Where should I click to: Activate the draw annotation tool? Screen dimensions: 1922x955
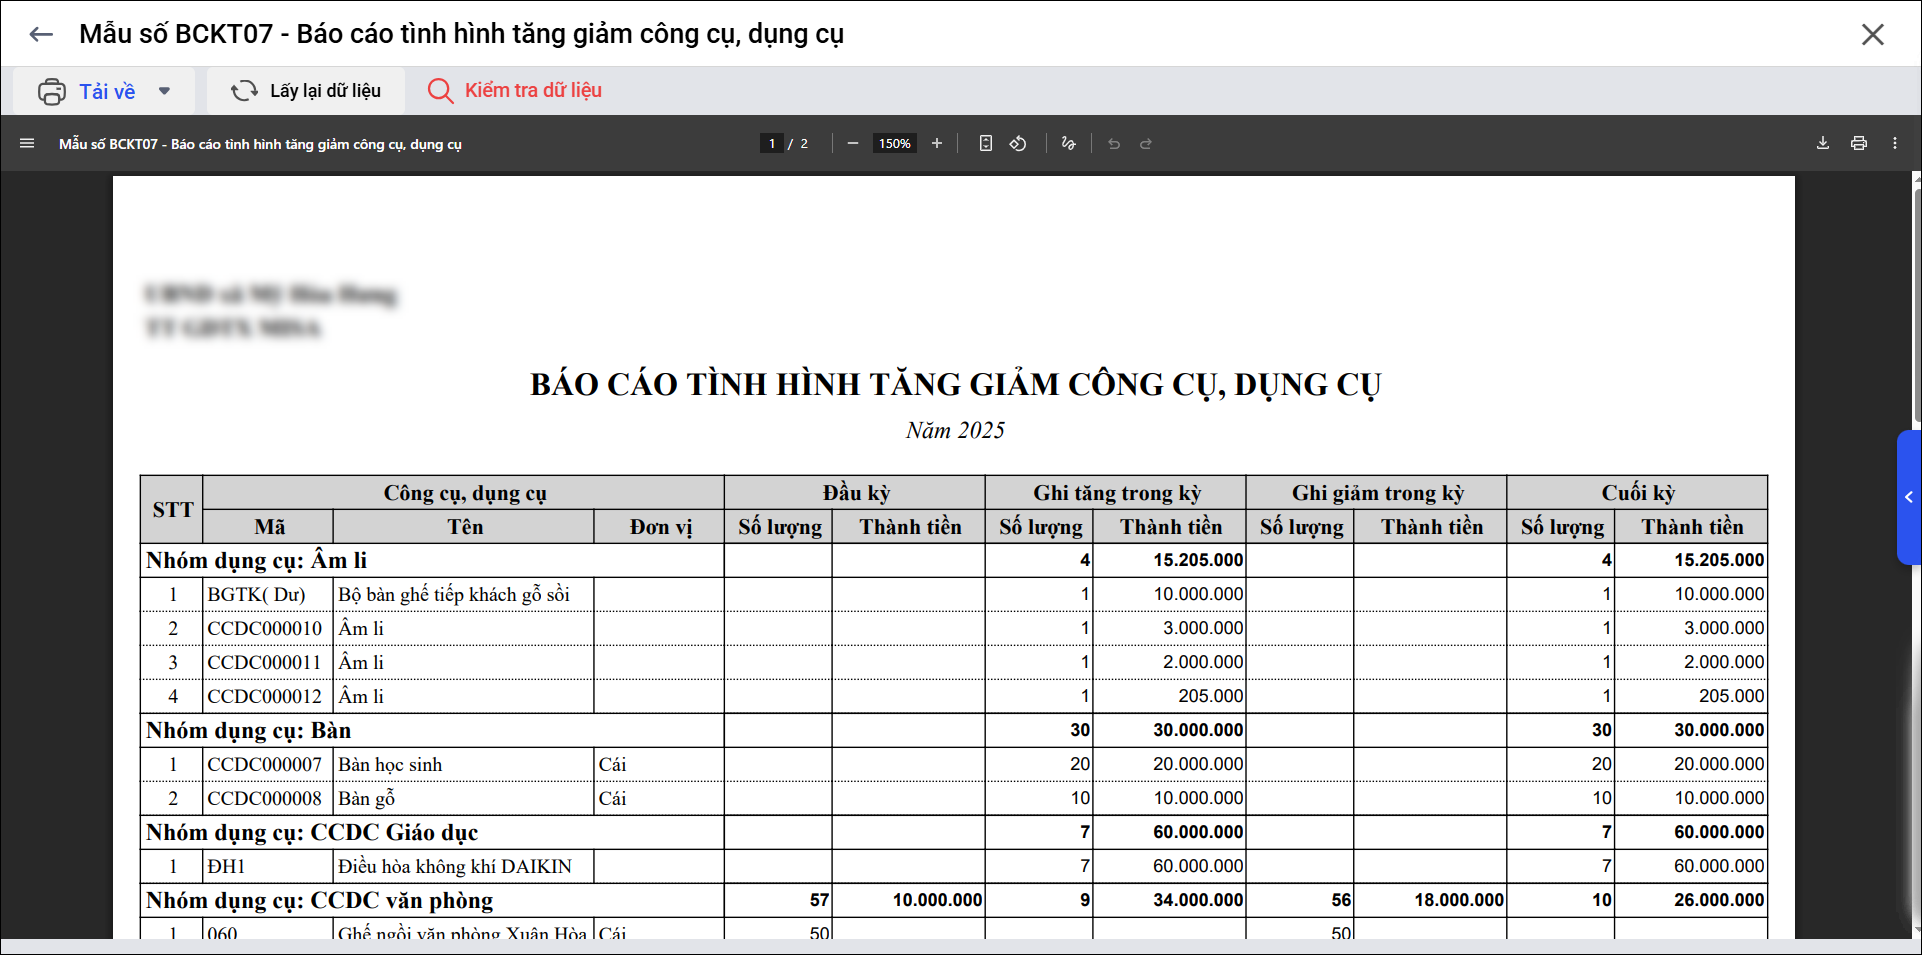pos(1068,144)
